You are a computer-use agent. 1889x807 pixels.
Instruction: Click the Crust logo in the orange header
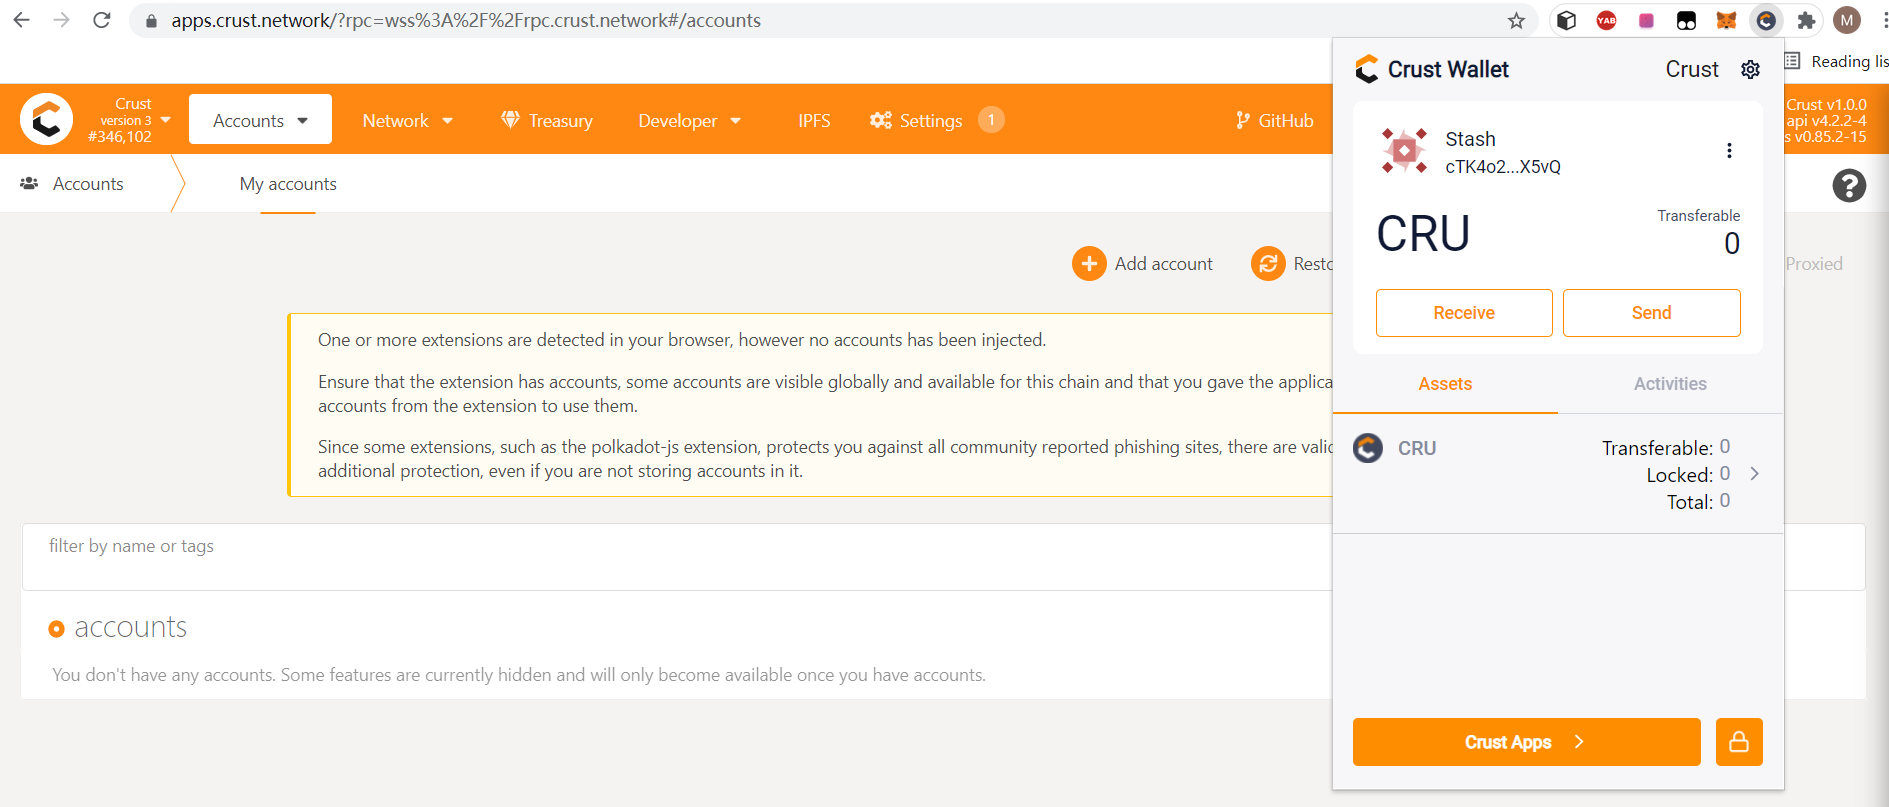[46, 119]
